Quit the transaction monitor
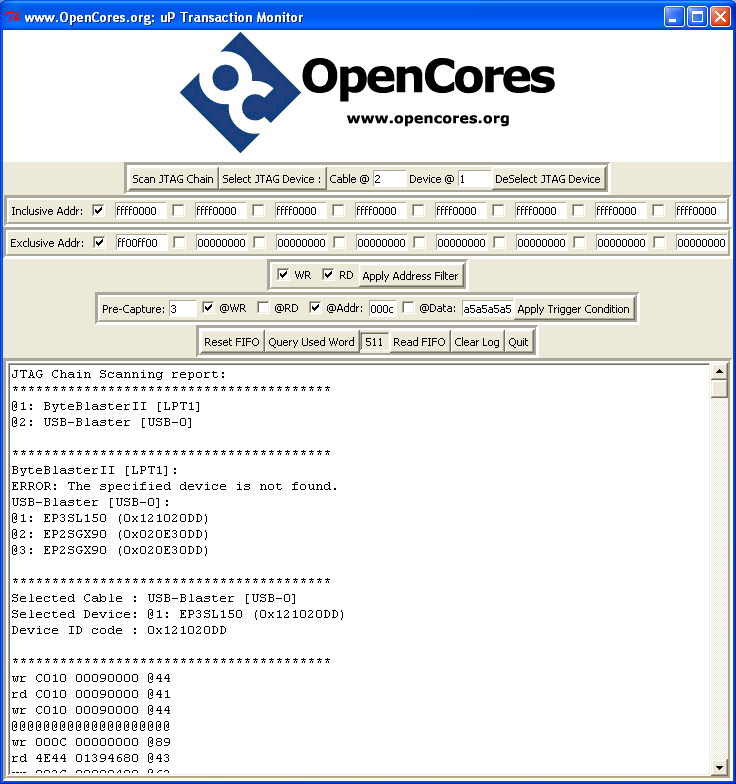 (518, 342)
